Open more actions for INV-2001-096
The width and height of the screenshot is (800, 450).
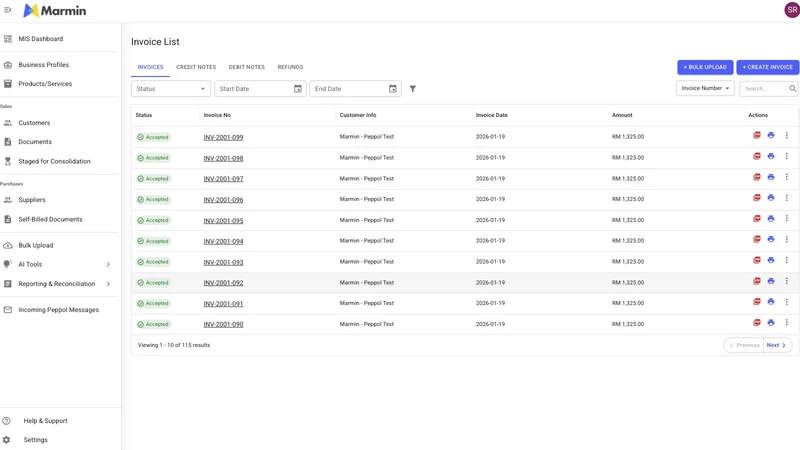coord(787,197)
